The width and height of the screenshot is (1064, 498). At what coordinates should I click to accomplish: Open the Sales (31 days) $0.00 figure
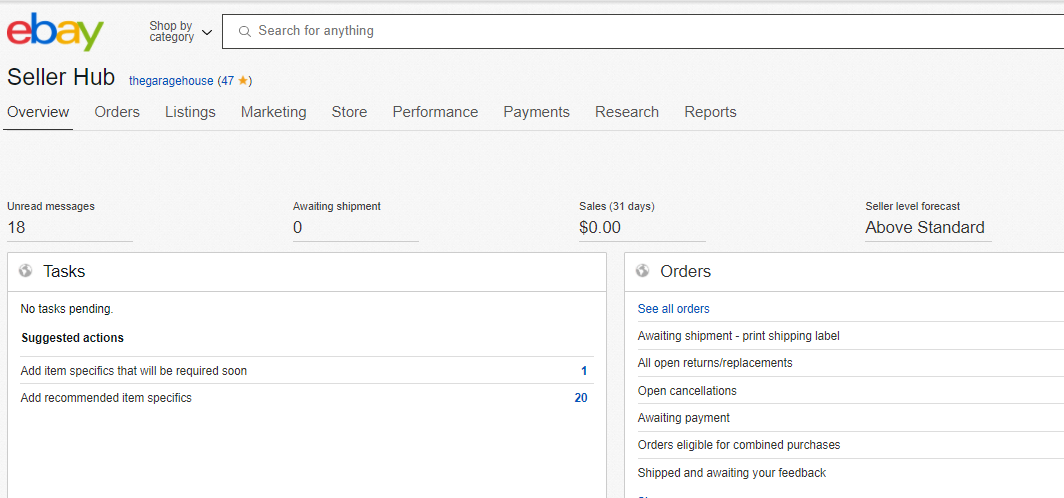click(x=600, y=227)
